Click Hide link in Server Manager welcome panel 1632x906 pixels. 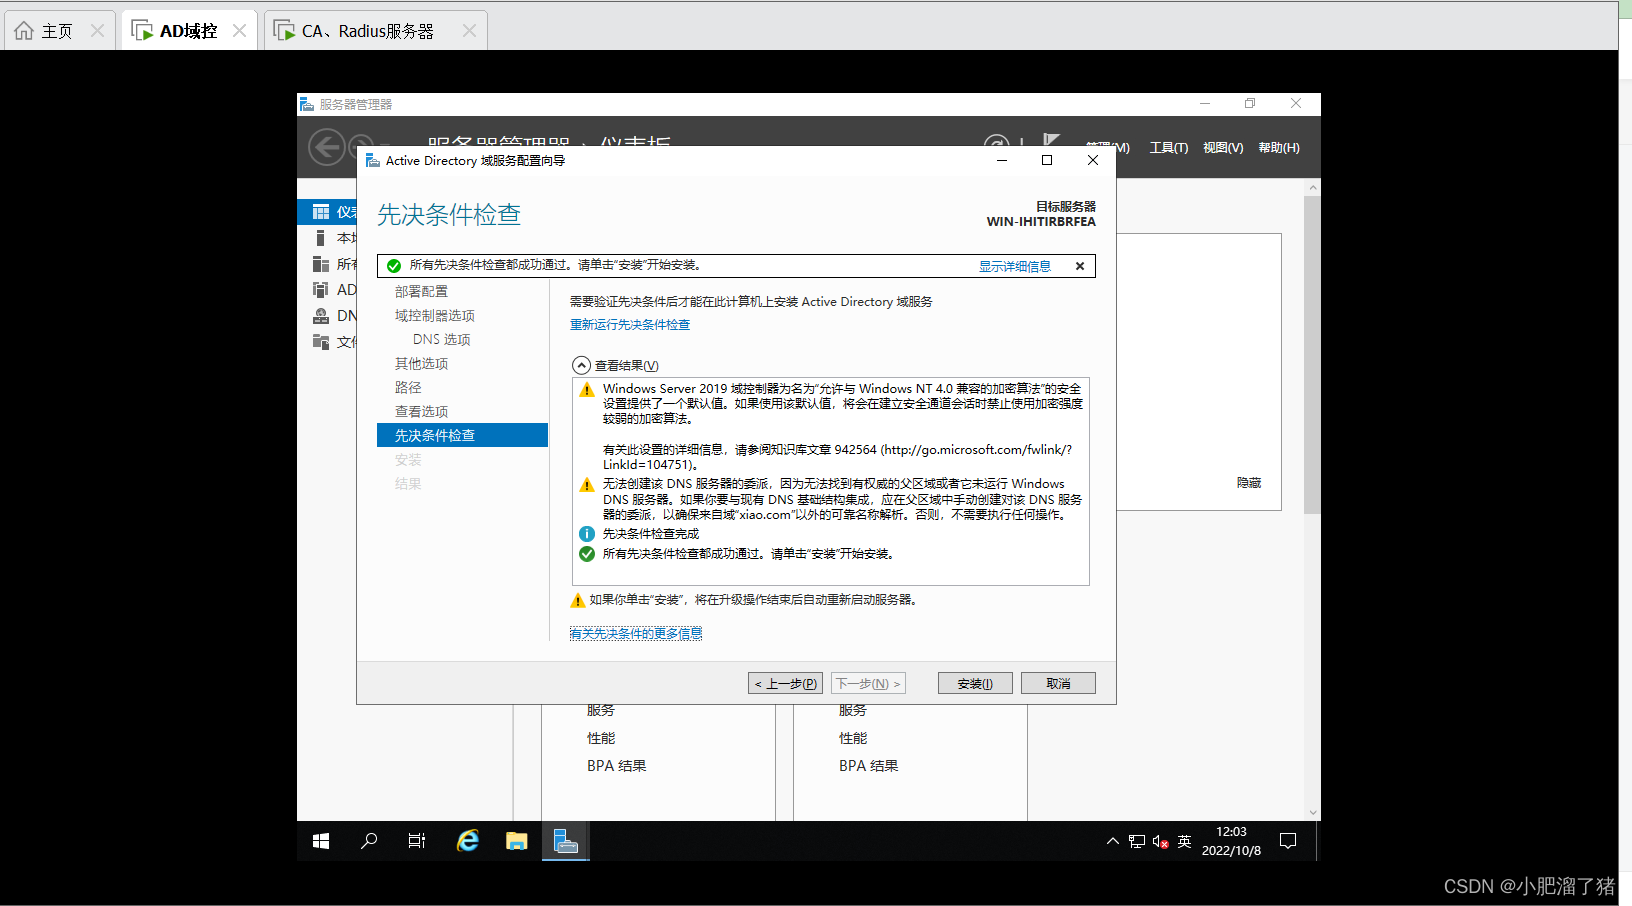[x=1249, y=483]
